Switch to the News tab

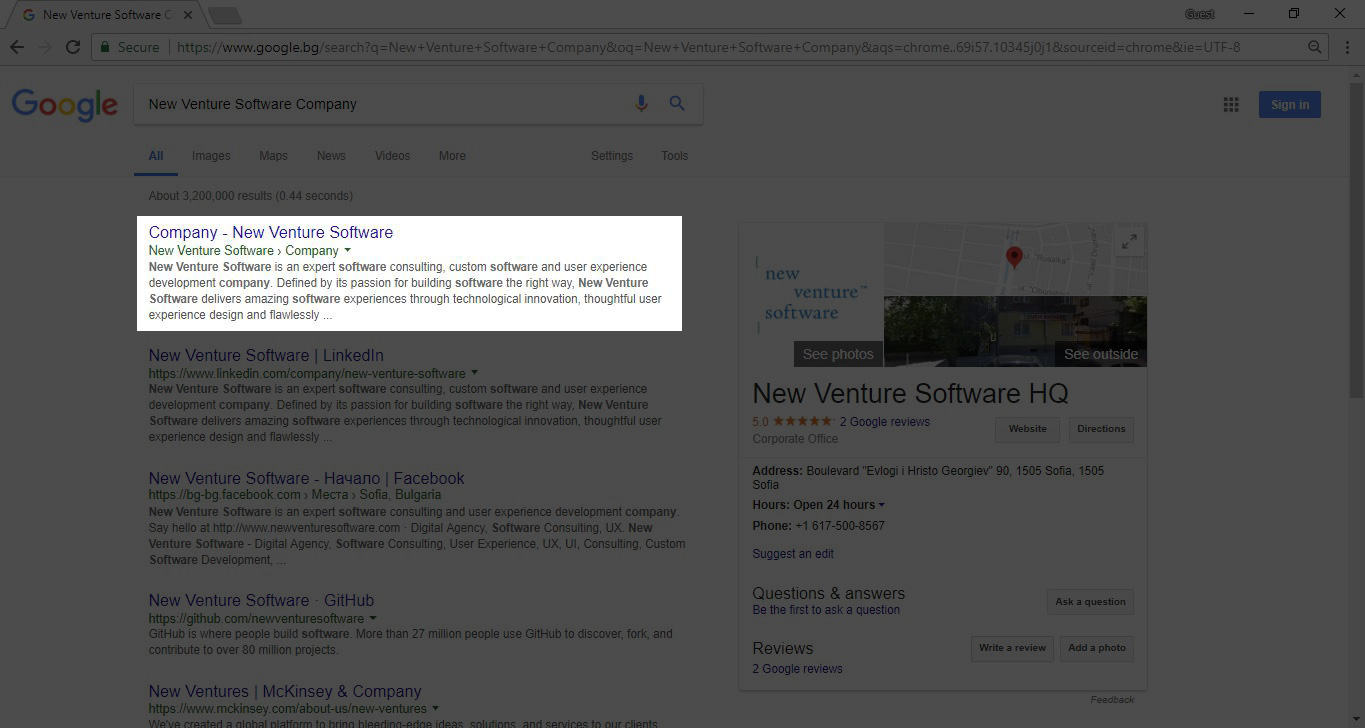[331, 156]
